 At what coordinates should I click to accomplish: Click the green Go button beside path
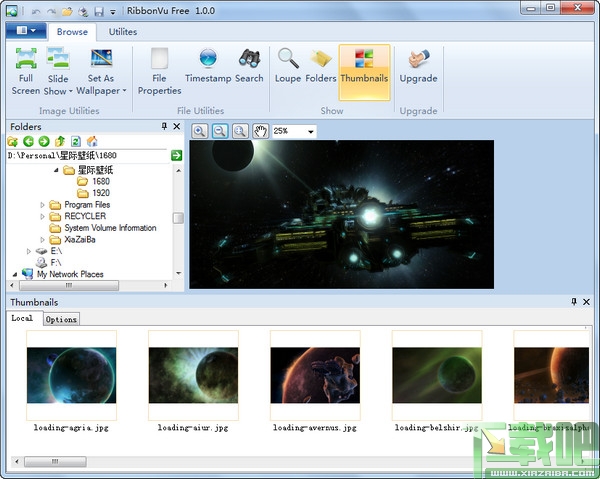(x=176, y=155)
